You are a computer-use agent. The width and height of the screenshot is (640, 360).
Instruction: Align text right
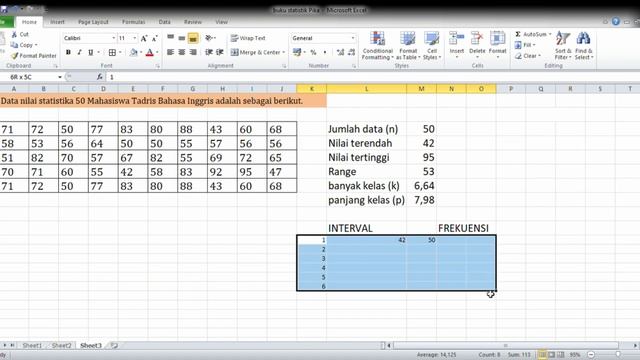point(193,52)
